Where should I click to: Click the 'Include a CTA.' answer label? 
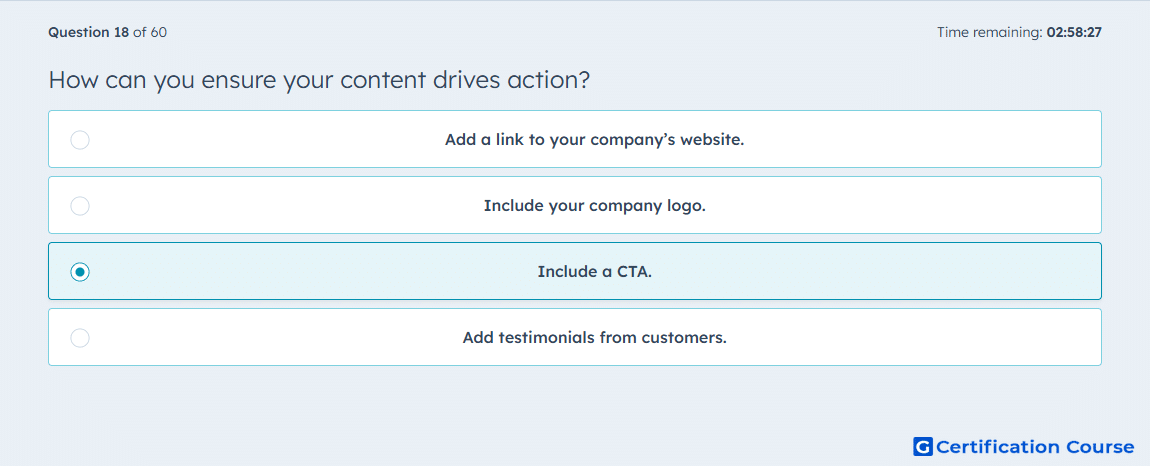[x=594, y=272]
